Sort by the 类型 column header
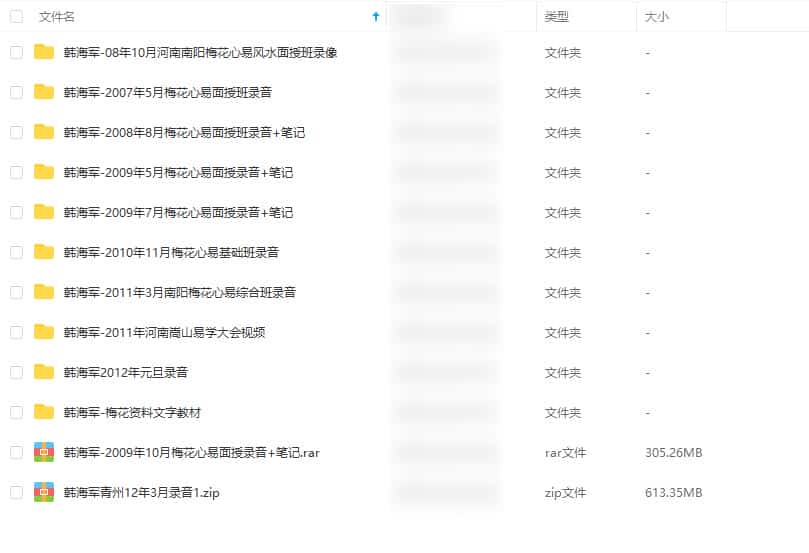This screenshot has height=553, width=809. (x=557, y=17)
